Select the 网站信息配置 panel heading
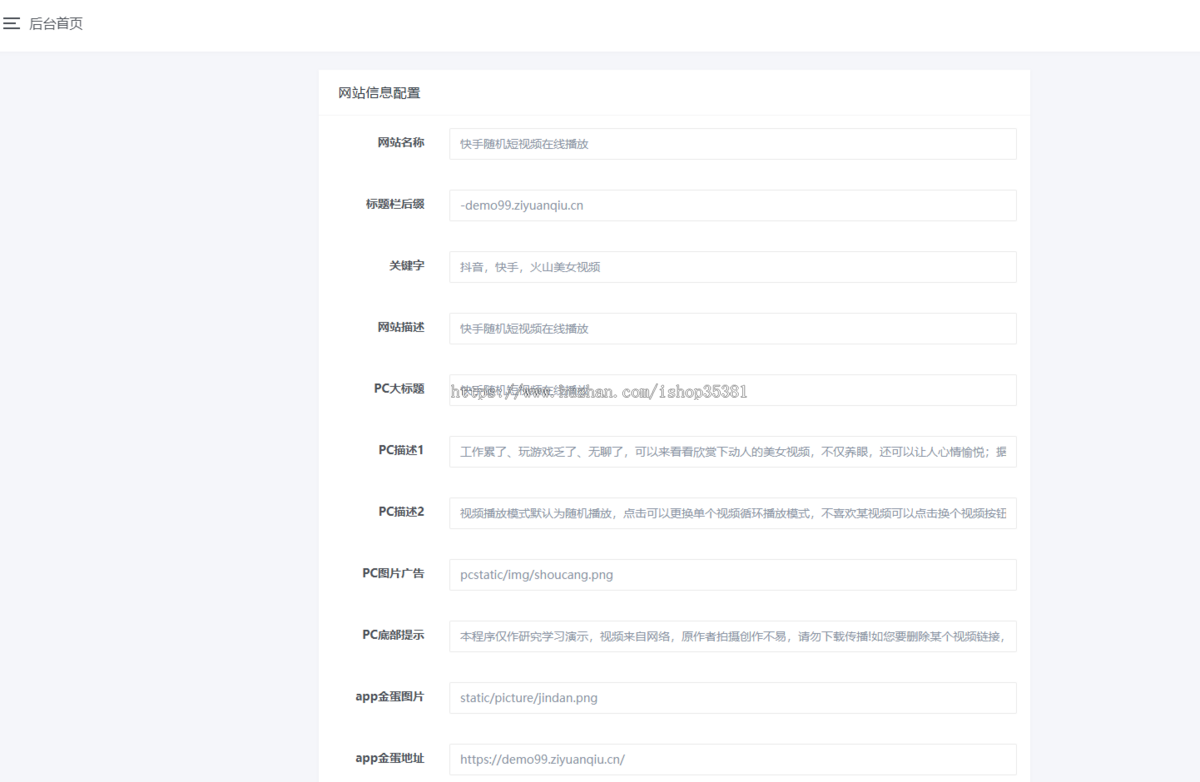This screenshot has height=782, width=1200. point(379,93)
